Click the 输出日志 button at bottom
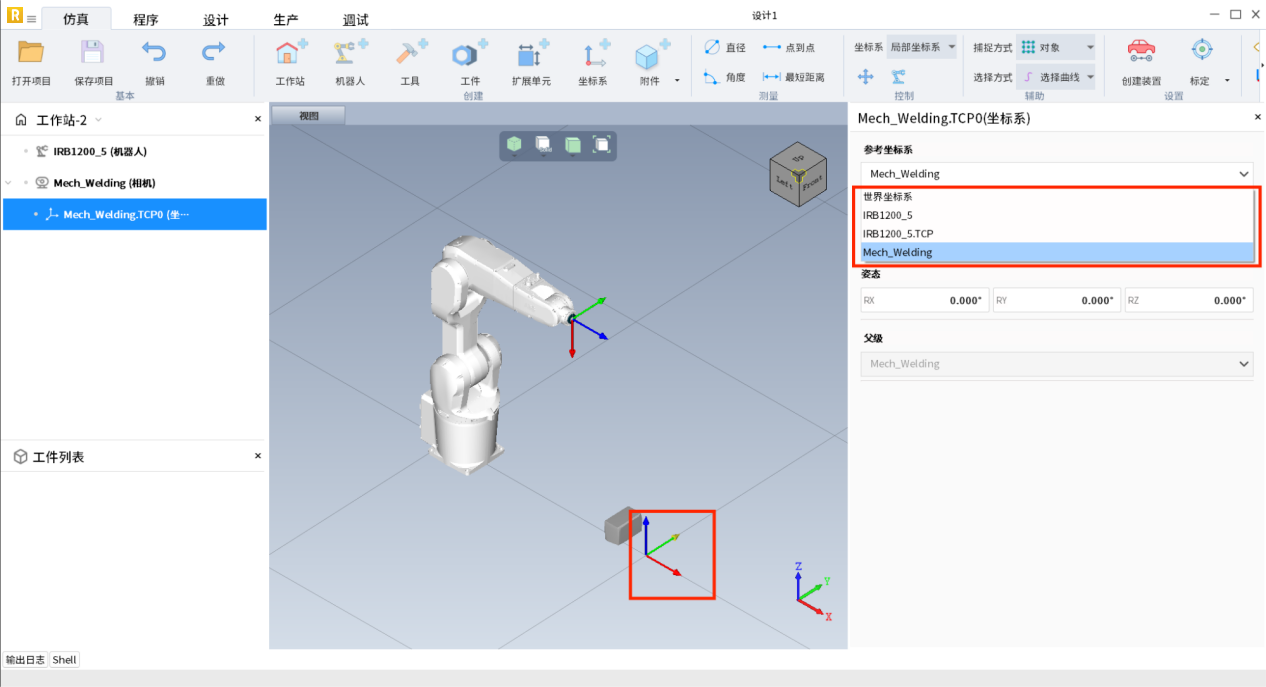 (26, 660)
